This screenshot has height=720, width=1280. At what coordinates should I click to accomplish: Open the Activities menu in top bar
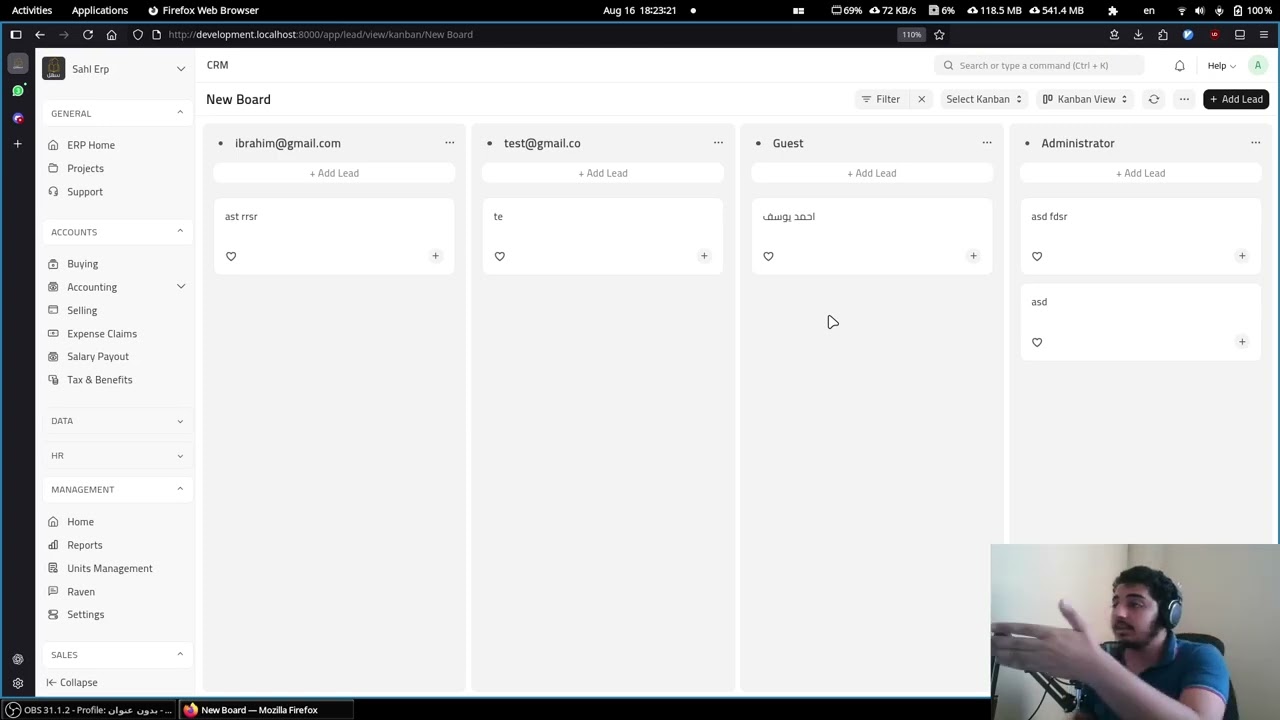[x=31, y=10]
